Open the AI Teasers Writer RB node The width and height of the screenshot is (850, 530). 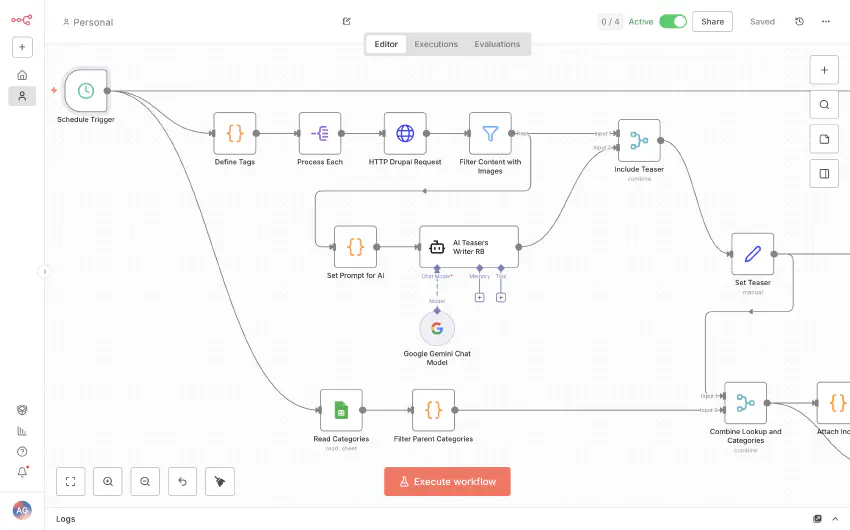[468, 246]
